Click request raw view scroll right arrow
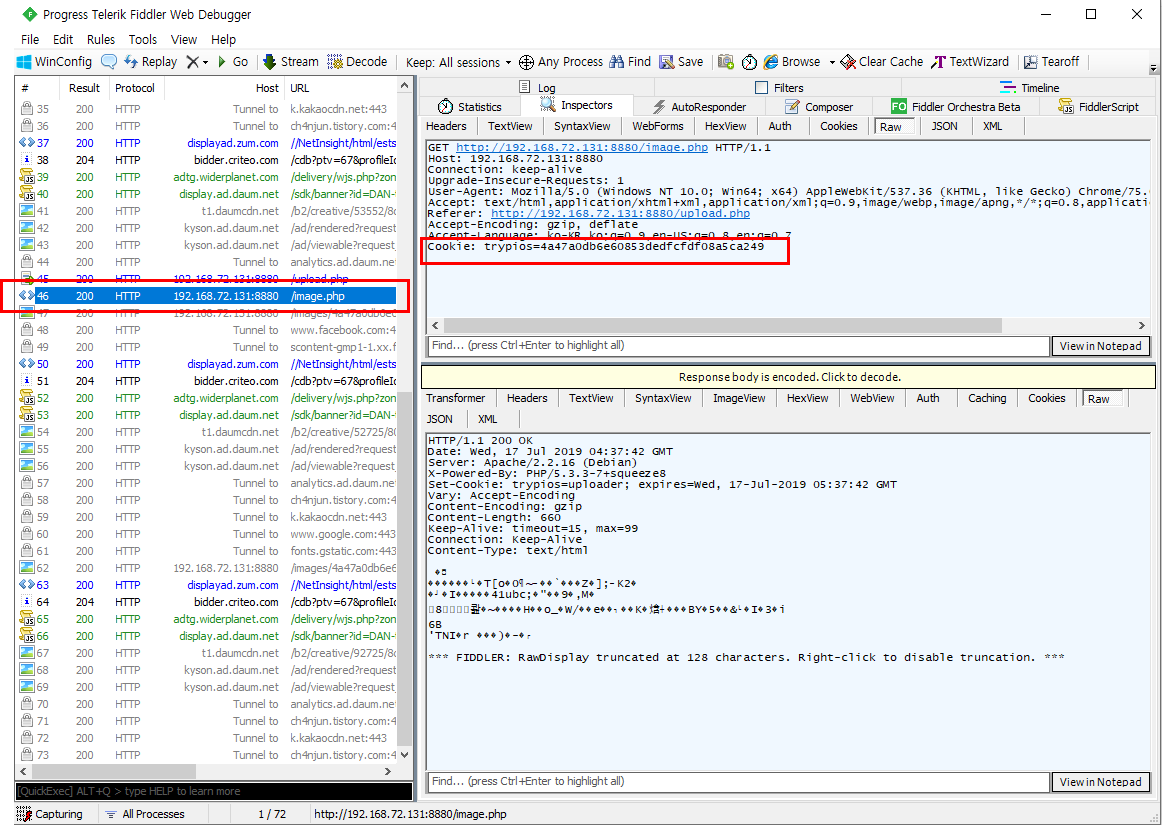Viewport: 1162px width, 825px height. click(x=1142, y=325)
